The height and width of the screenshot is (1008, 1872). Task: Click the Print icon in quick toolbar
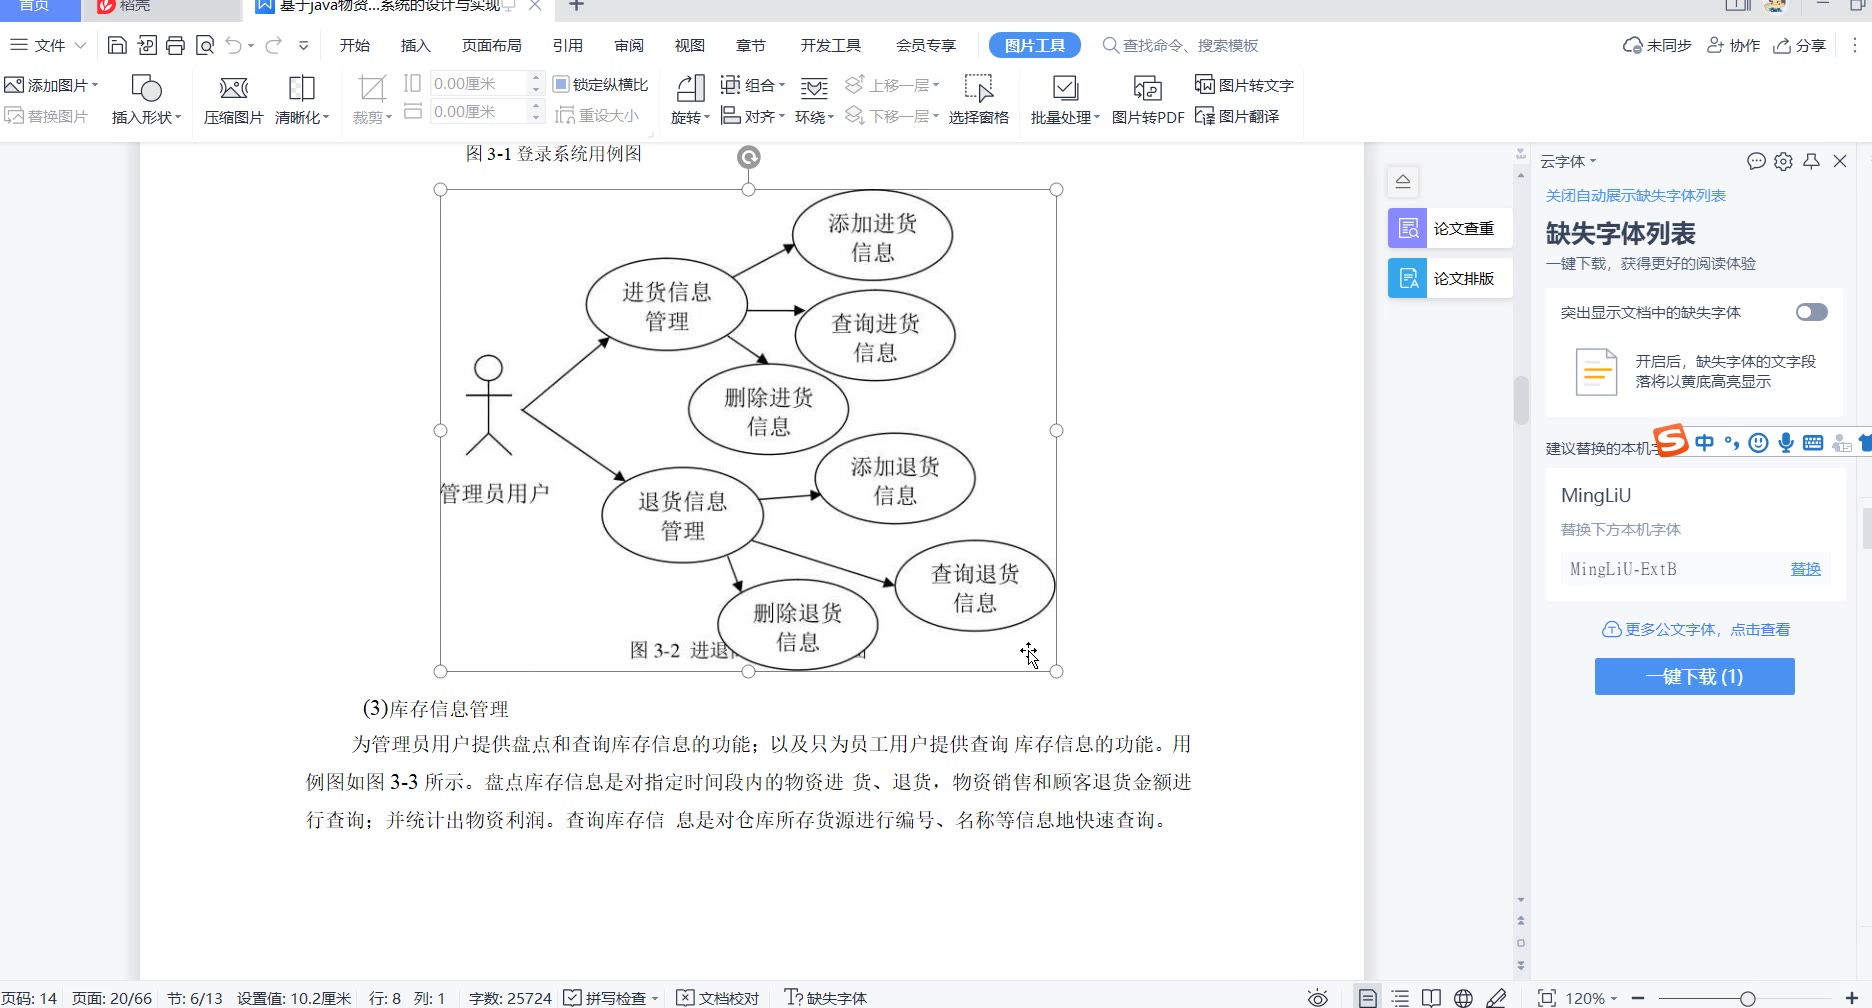pos(176,46)
